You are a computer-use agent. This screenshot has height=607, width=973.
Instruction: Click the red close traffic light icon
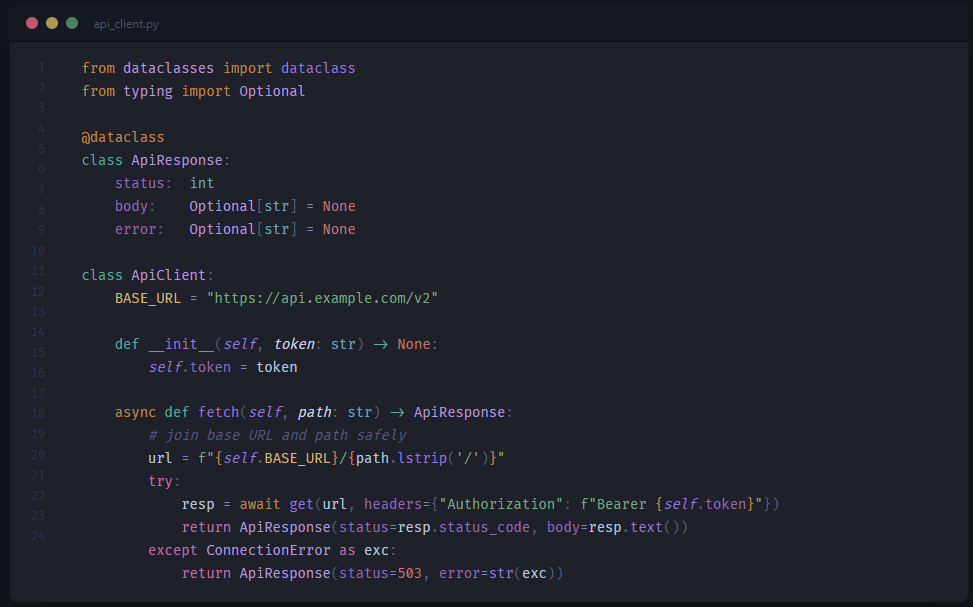[x=31, y=22]
